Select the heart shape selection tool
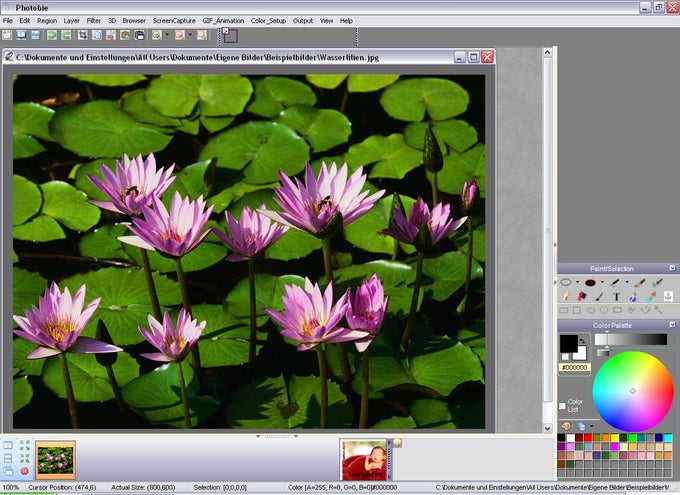Viewport: 680px width, 495px height. [645, 310]
